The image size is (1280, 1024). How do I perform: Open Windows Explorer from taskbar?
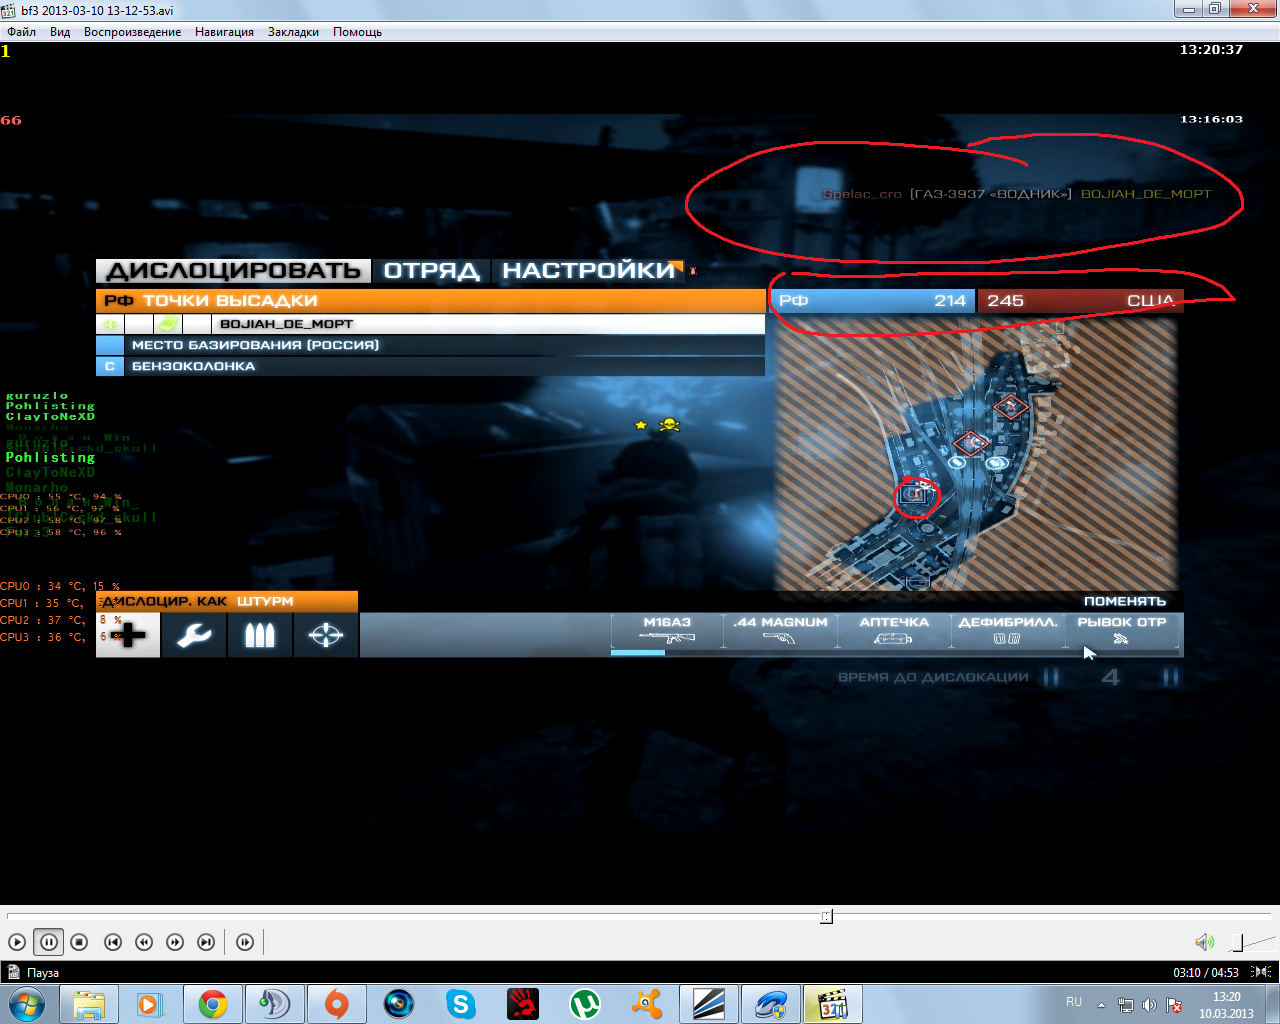click(x=89, y=1004)
